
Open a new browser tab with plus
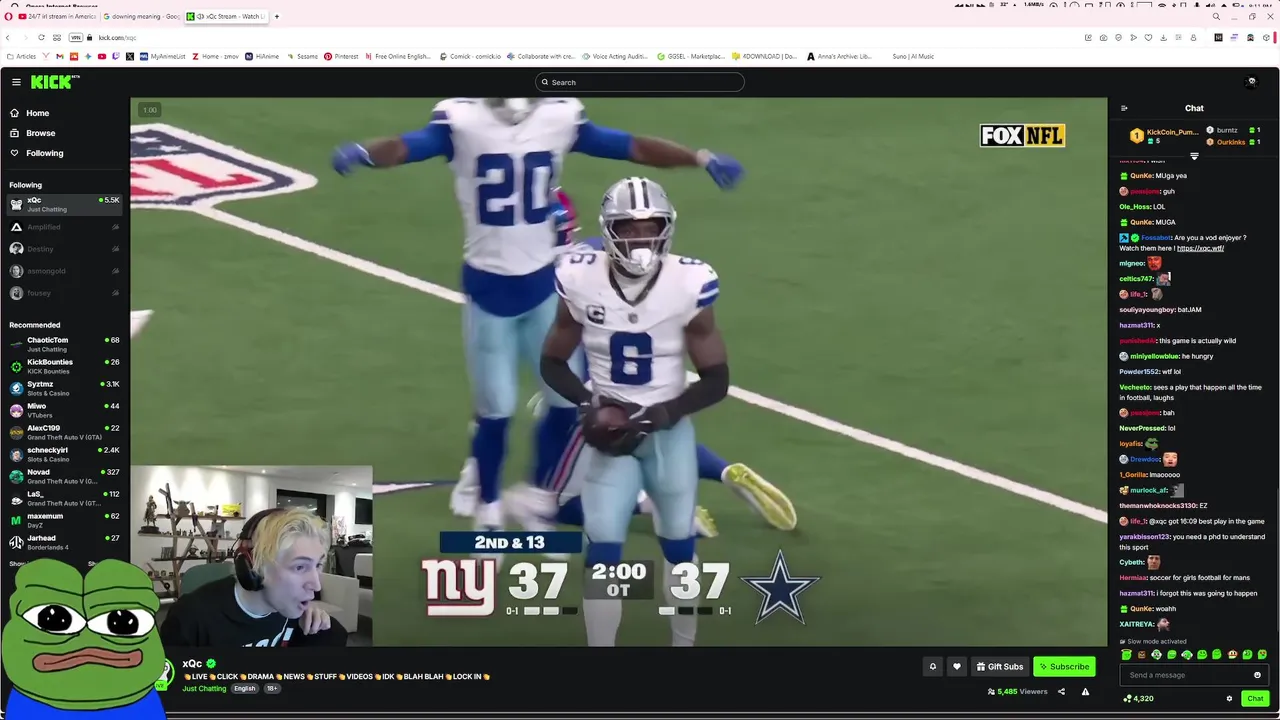point(277,16)
